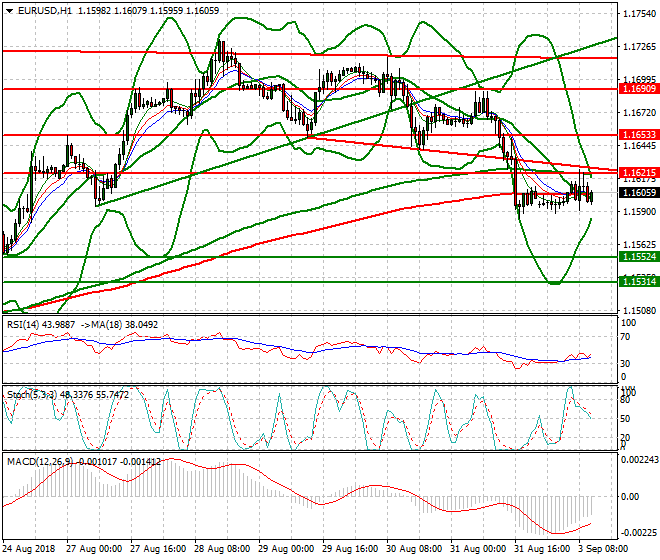Click the 24 Aug 2018 date label
Image resolution: width=660 pixels, height=560 pixels.
click(29, 549)
